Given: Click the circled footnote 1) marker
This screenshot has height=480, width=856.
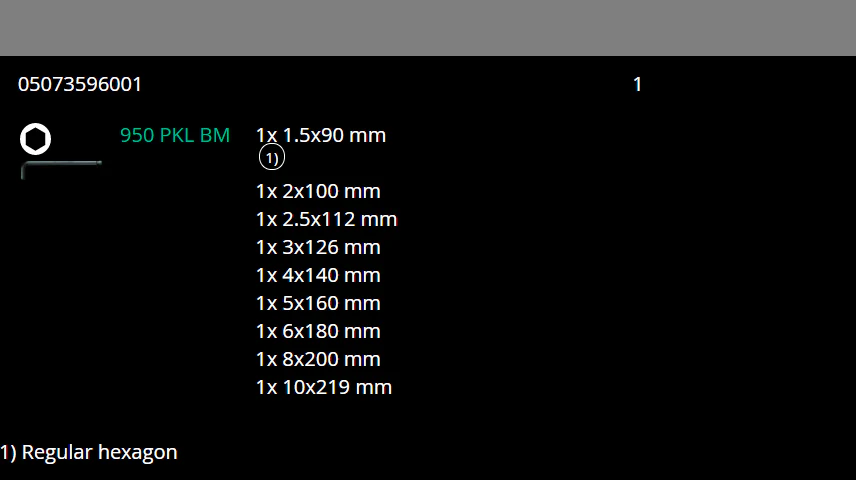Looking at the screenshot, I should tap(271, 158).
